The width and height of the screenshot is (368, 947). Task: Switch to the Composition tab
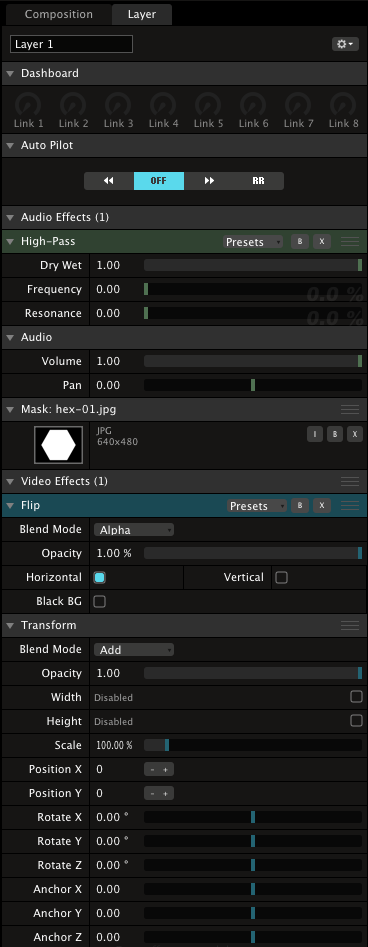(59, 14)
